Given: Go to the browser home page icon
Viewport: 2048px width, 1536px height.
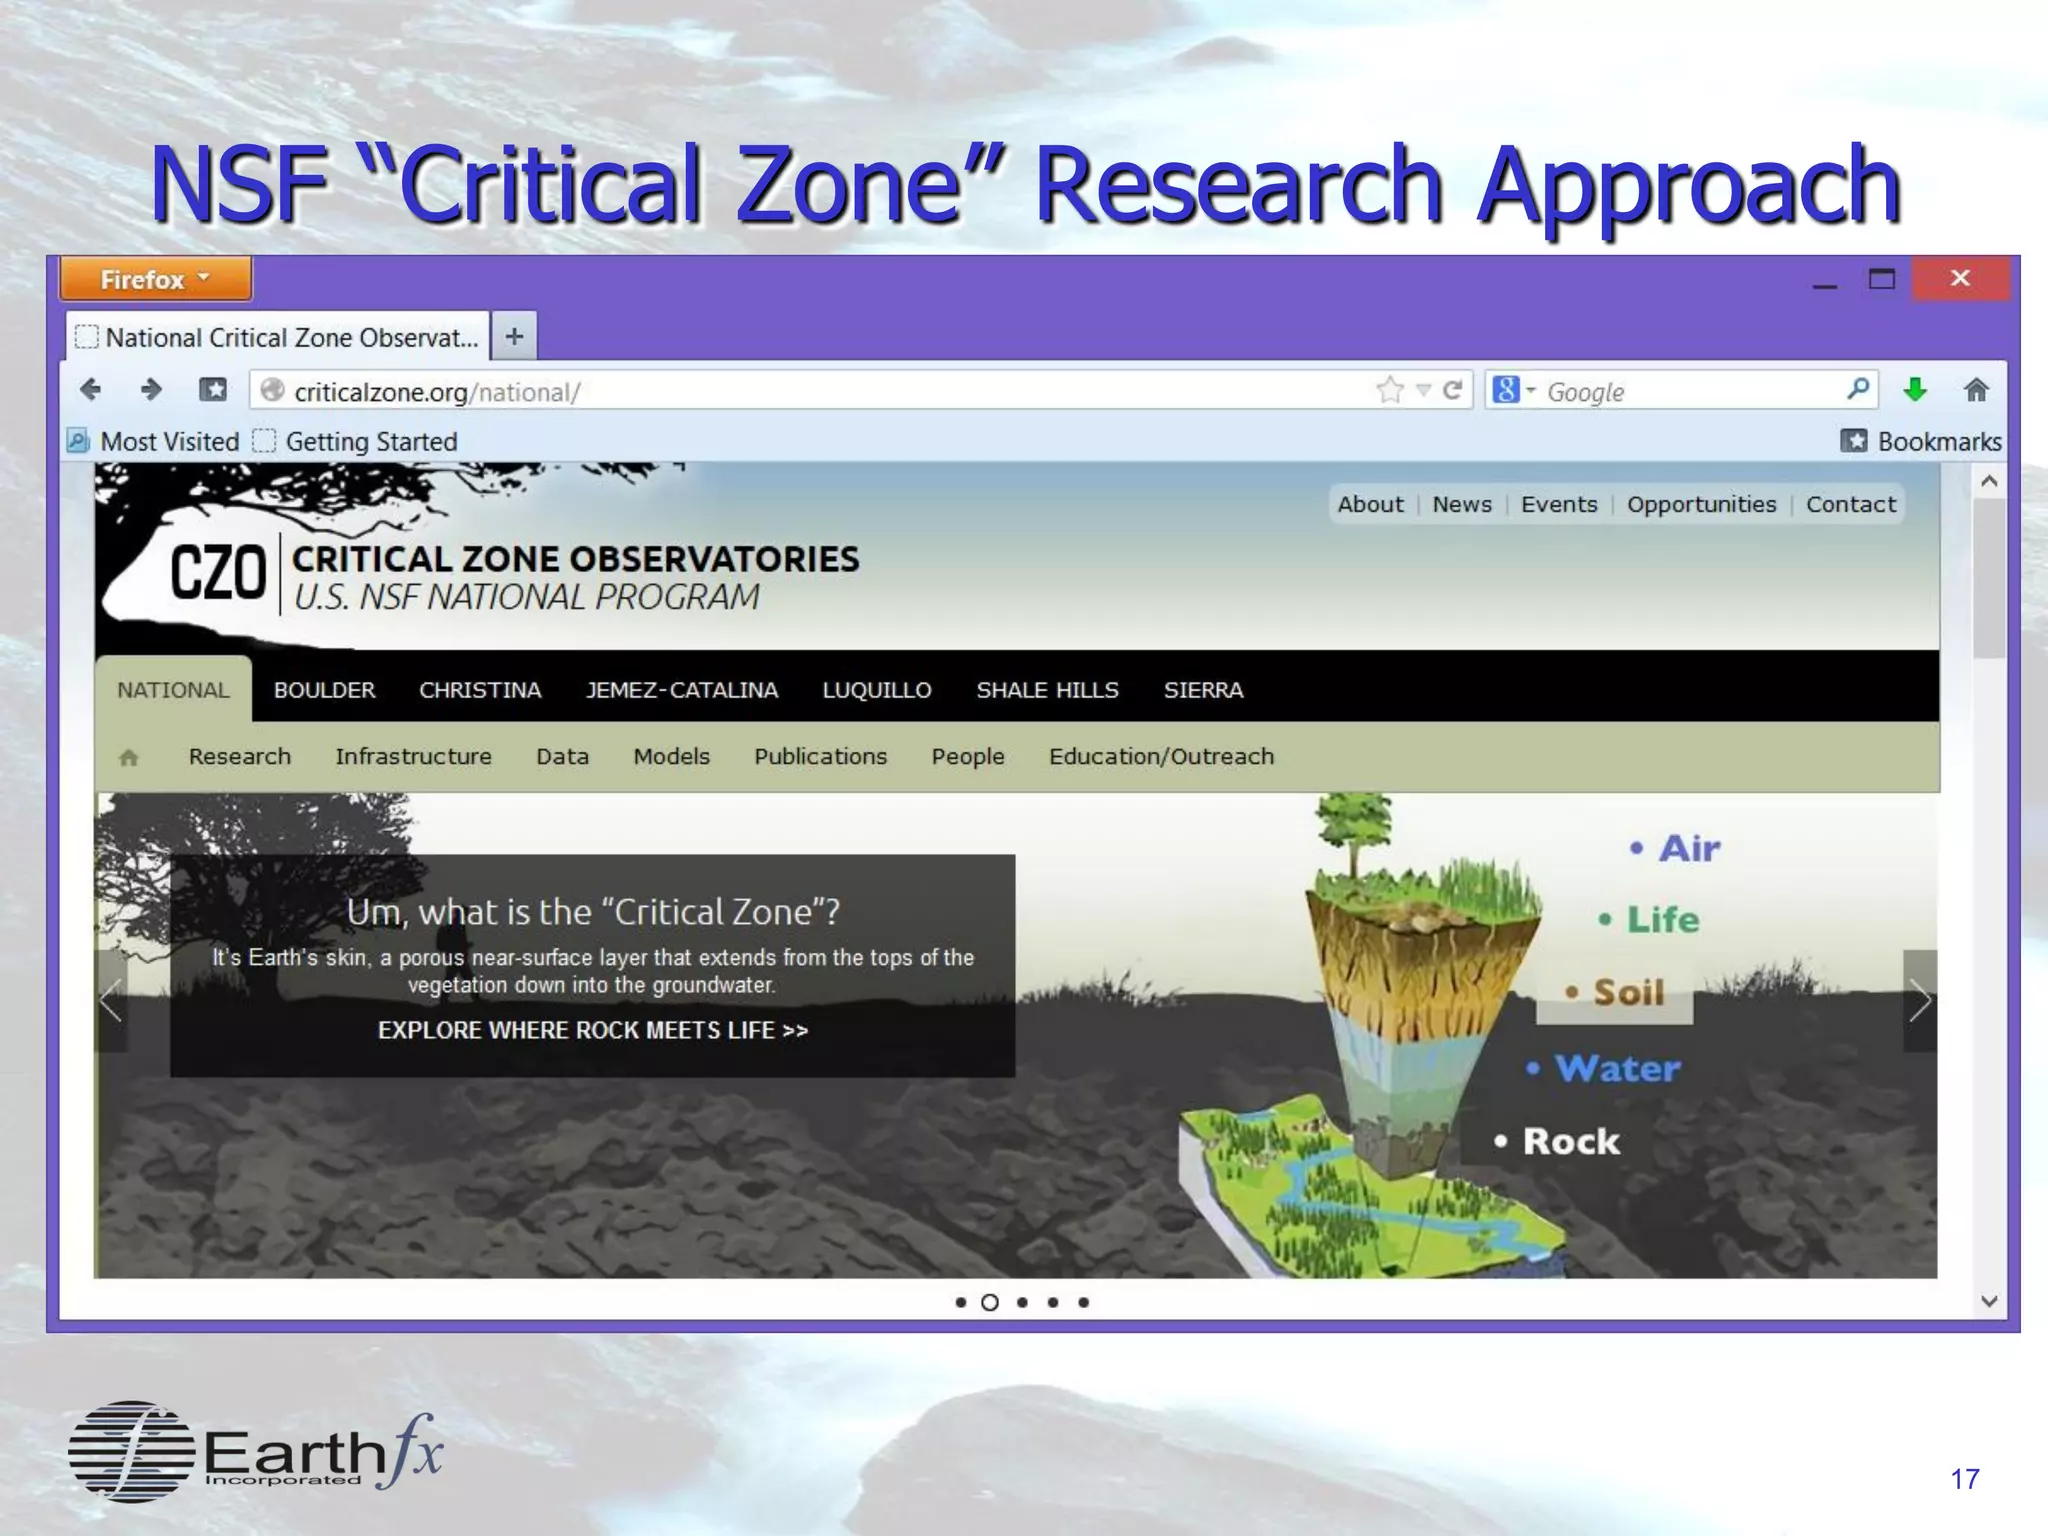Looking at the screenshot, I should (1976, 390).
